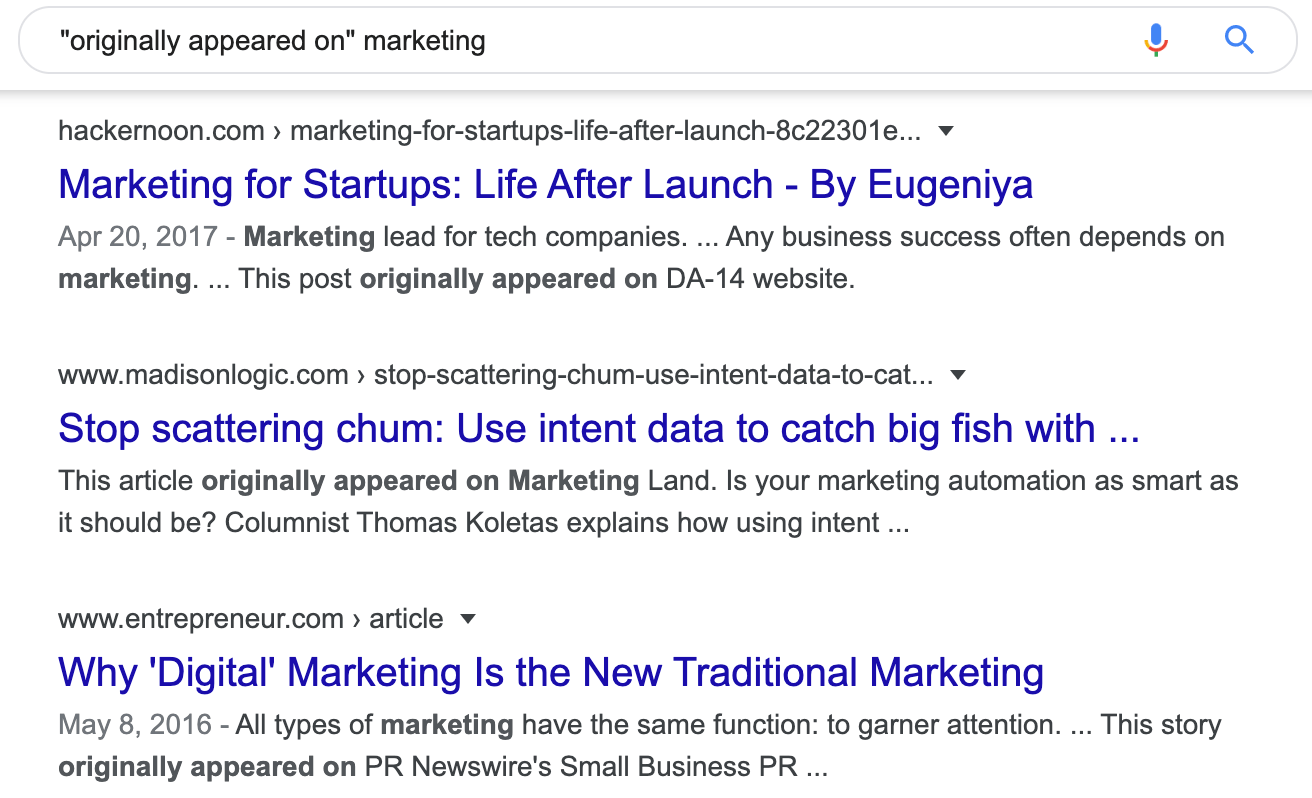The height and width of the screenshot is (798, 1312).
Task: Click inside the Google search bar
Action: click(x=600, y=40)
